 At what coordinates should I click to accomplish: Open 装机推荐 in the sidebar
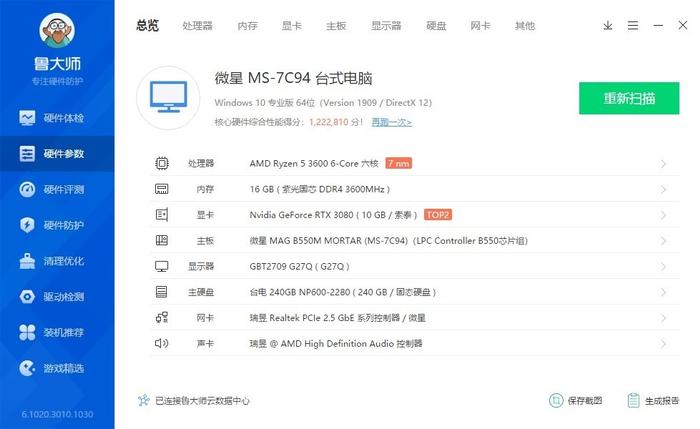click(x=57, y=332)
